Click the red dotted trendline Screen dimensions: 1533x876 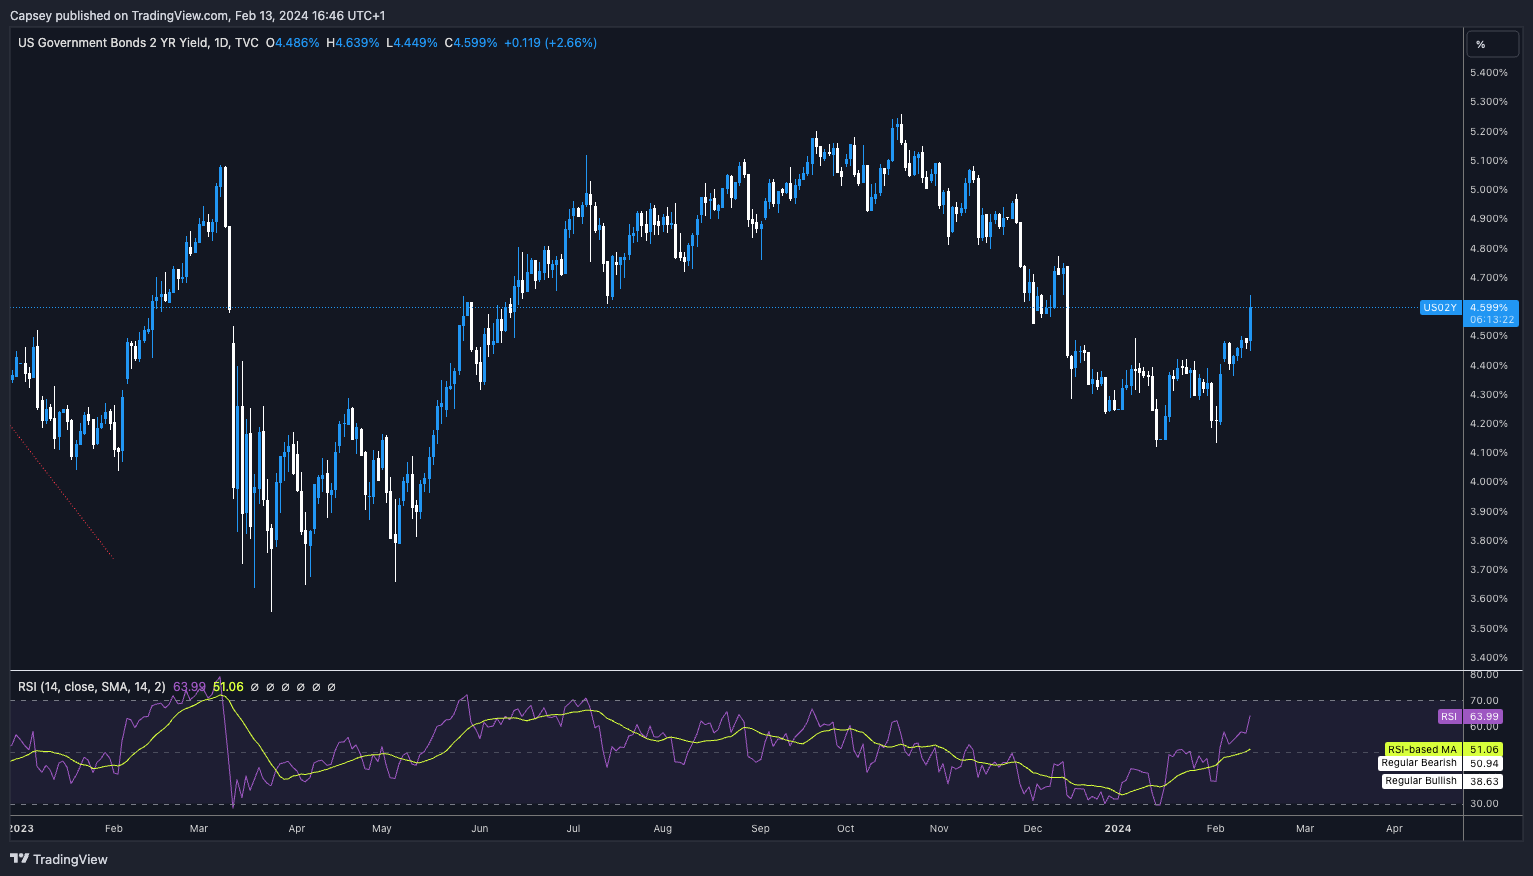(x=62, y=492)
